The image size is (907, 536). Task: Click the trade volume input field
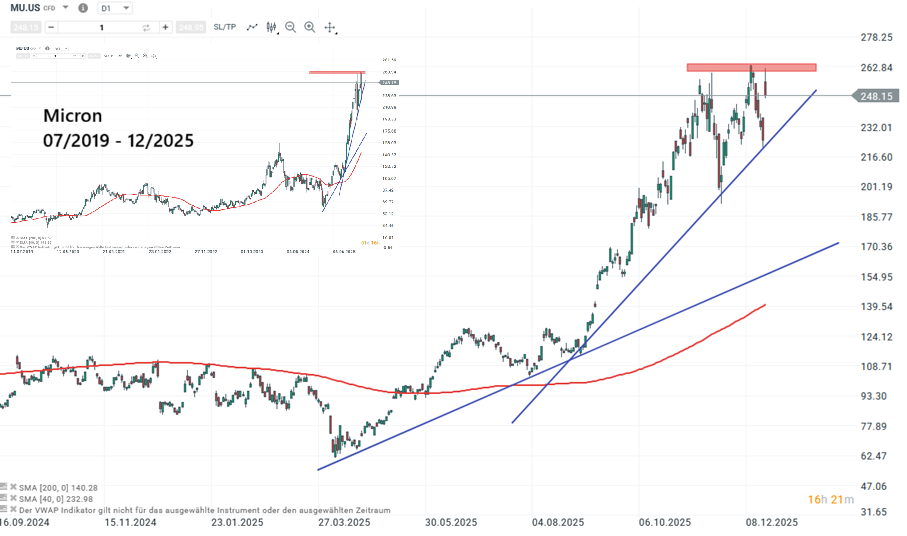(100, 27)
